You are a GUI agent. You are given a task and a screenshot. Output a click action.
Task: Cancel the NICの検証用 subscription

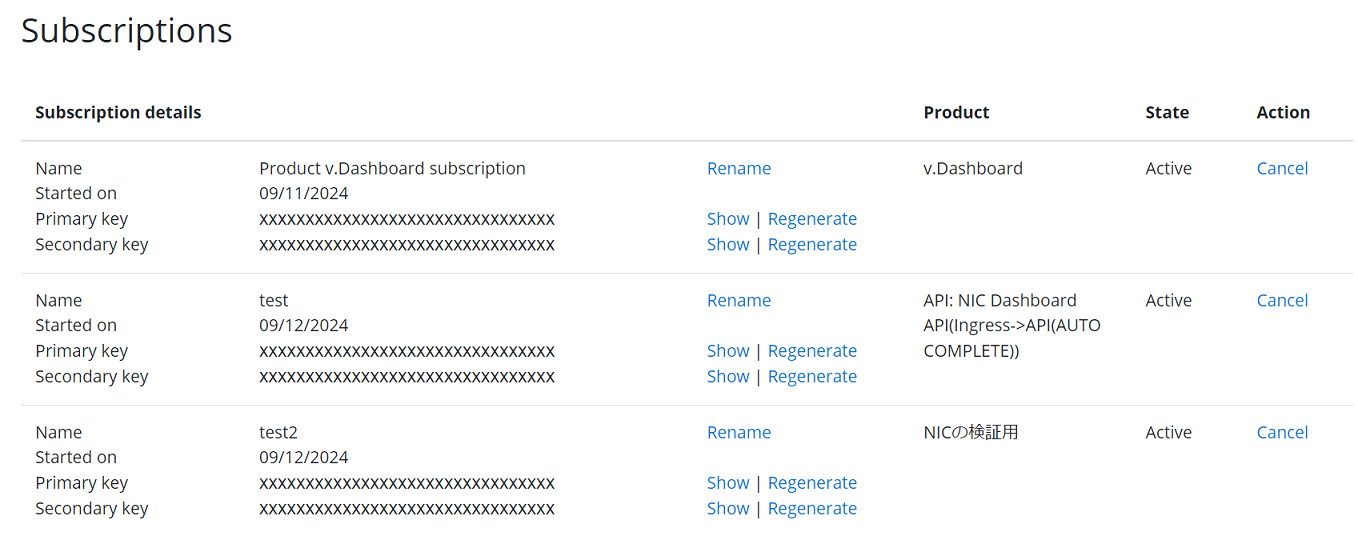click(x=1282, y=432)
